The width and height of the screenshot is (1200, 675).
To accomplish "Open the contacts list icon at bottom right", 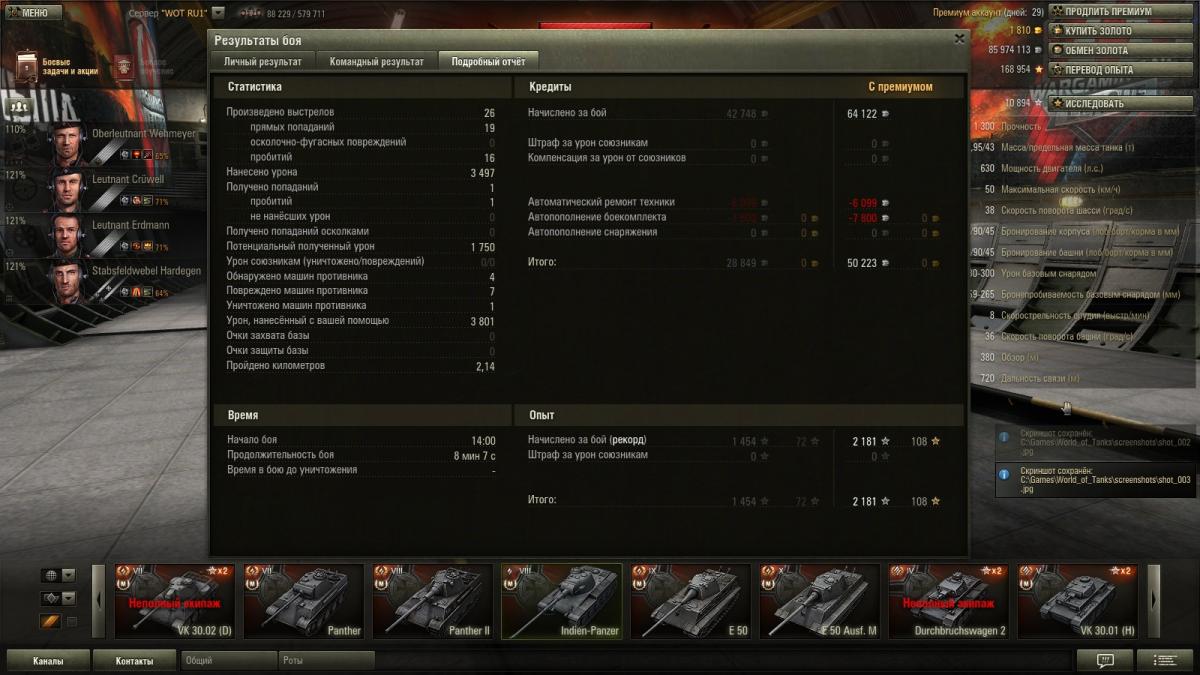I will [1164, 660].
